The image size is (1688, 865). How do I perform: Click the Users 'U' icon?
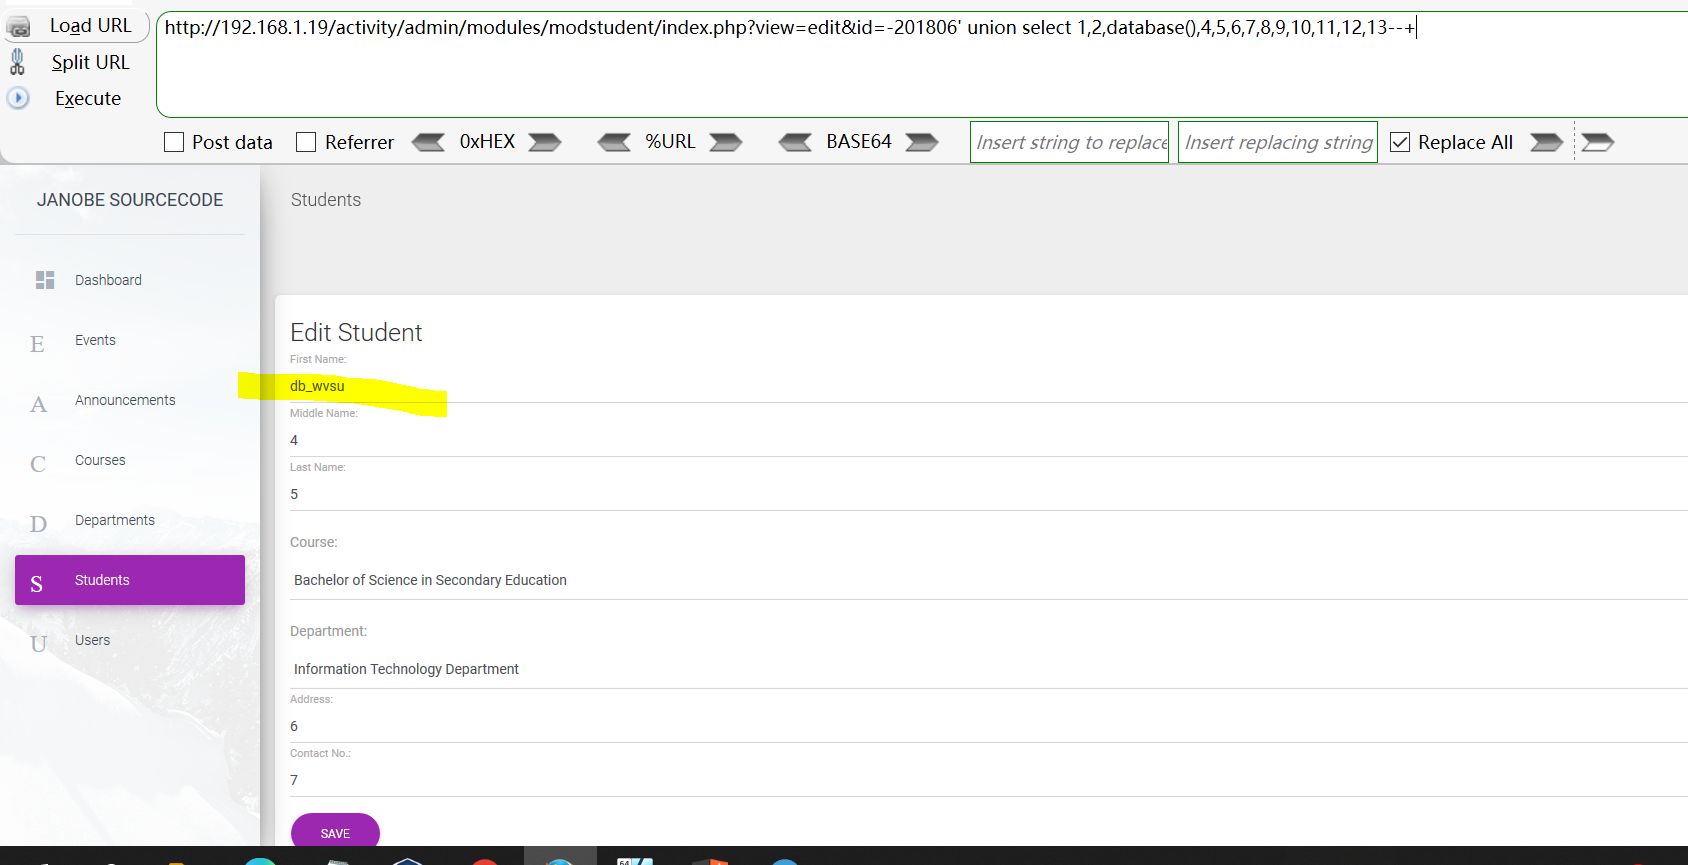(38, 644)
